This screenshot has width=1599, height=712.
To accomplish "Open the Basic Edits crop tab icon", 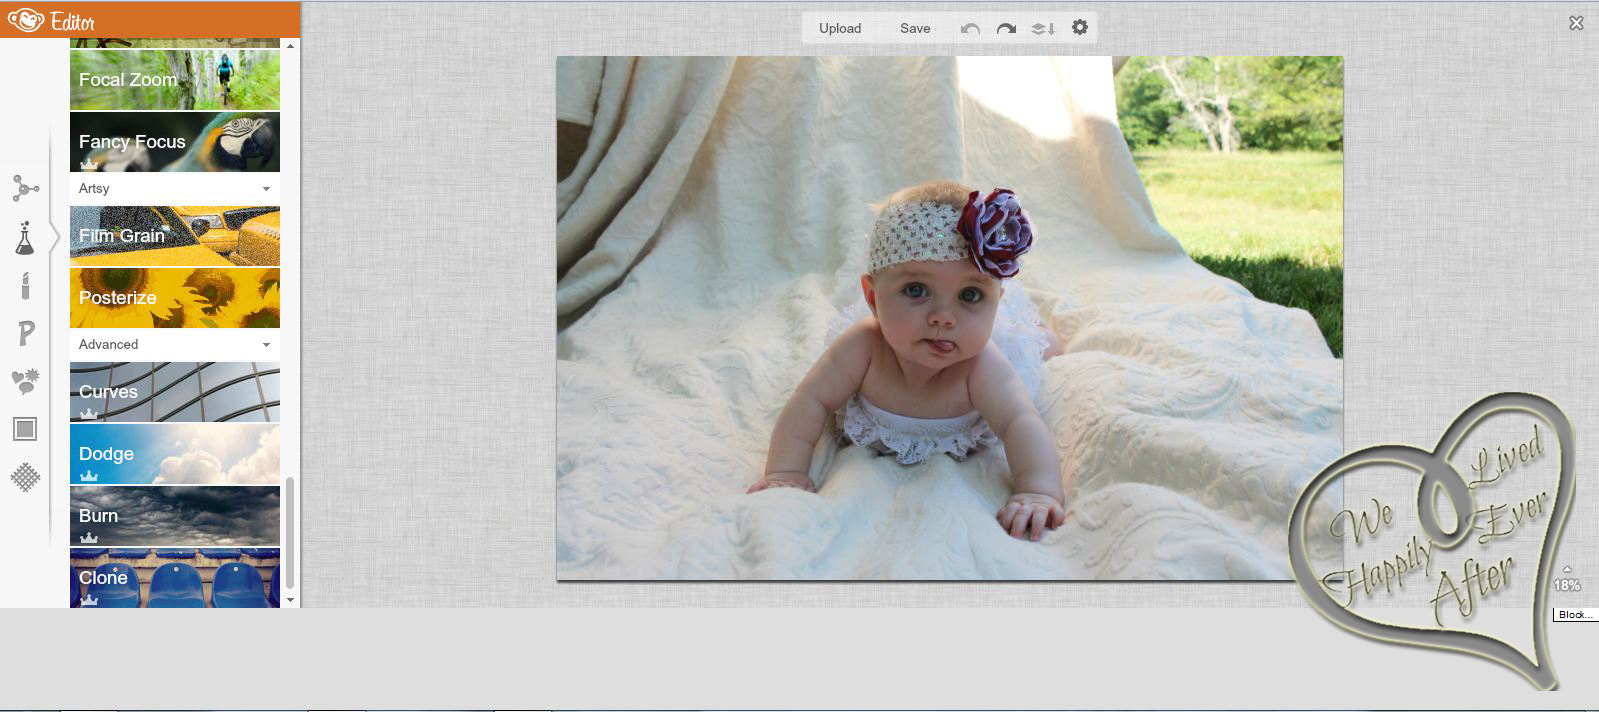I will [x=25, y=188].
